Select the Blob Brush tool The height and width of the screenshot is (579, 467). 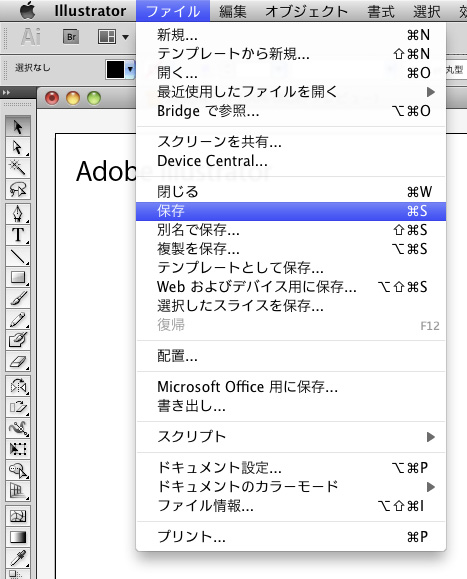point(18,340)
